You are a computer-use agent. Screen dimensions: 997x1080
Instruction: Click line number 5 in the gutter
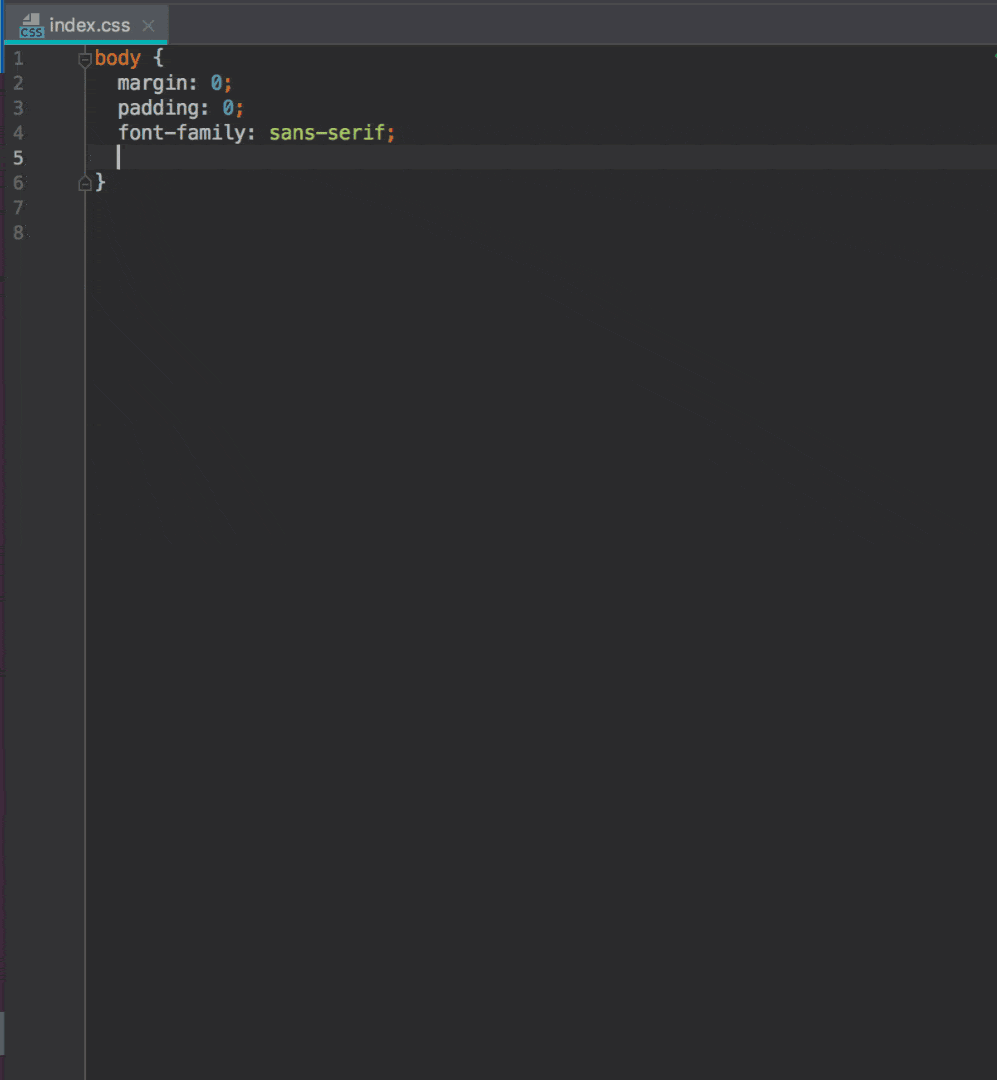(18, 157)
